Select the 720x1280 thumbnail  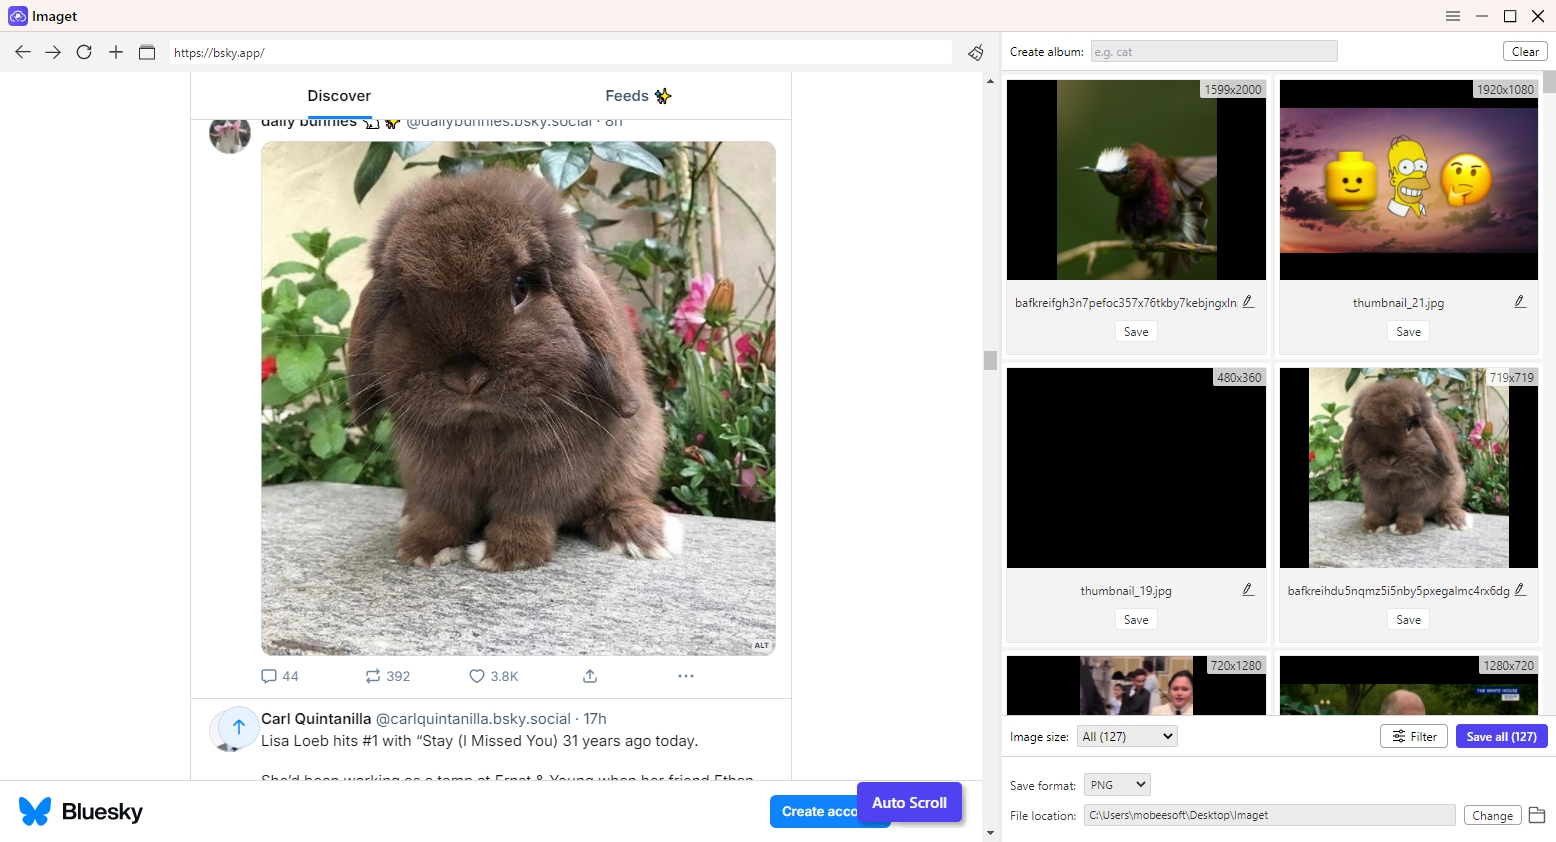point(1136,685)
